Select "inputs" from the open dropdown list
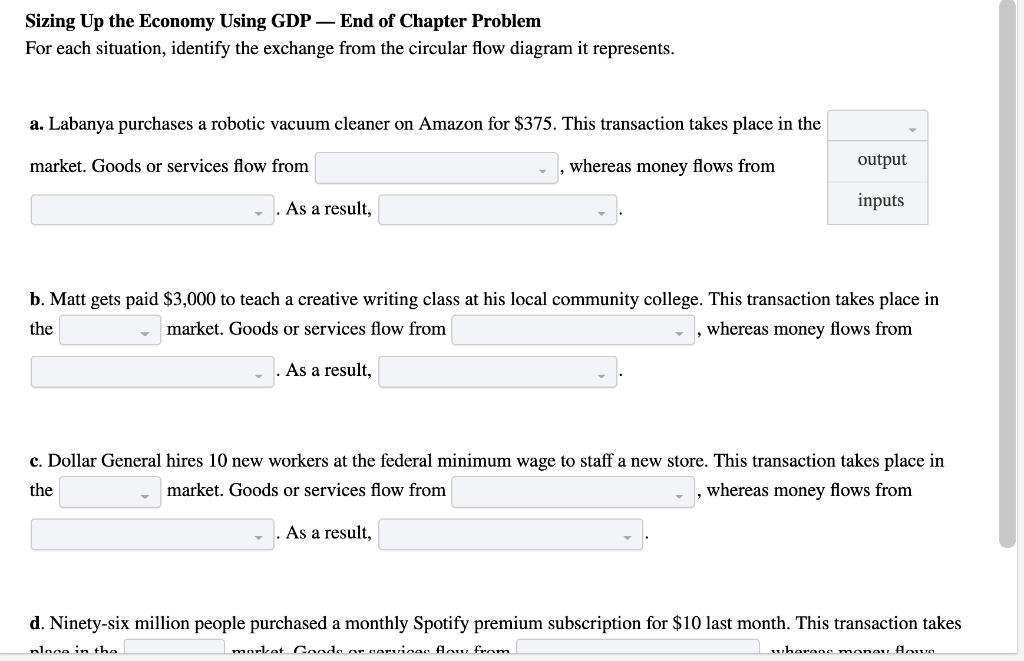The image size is (1024, 661). (878, 200)
